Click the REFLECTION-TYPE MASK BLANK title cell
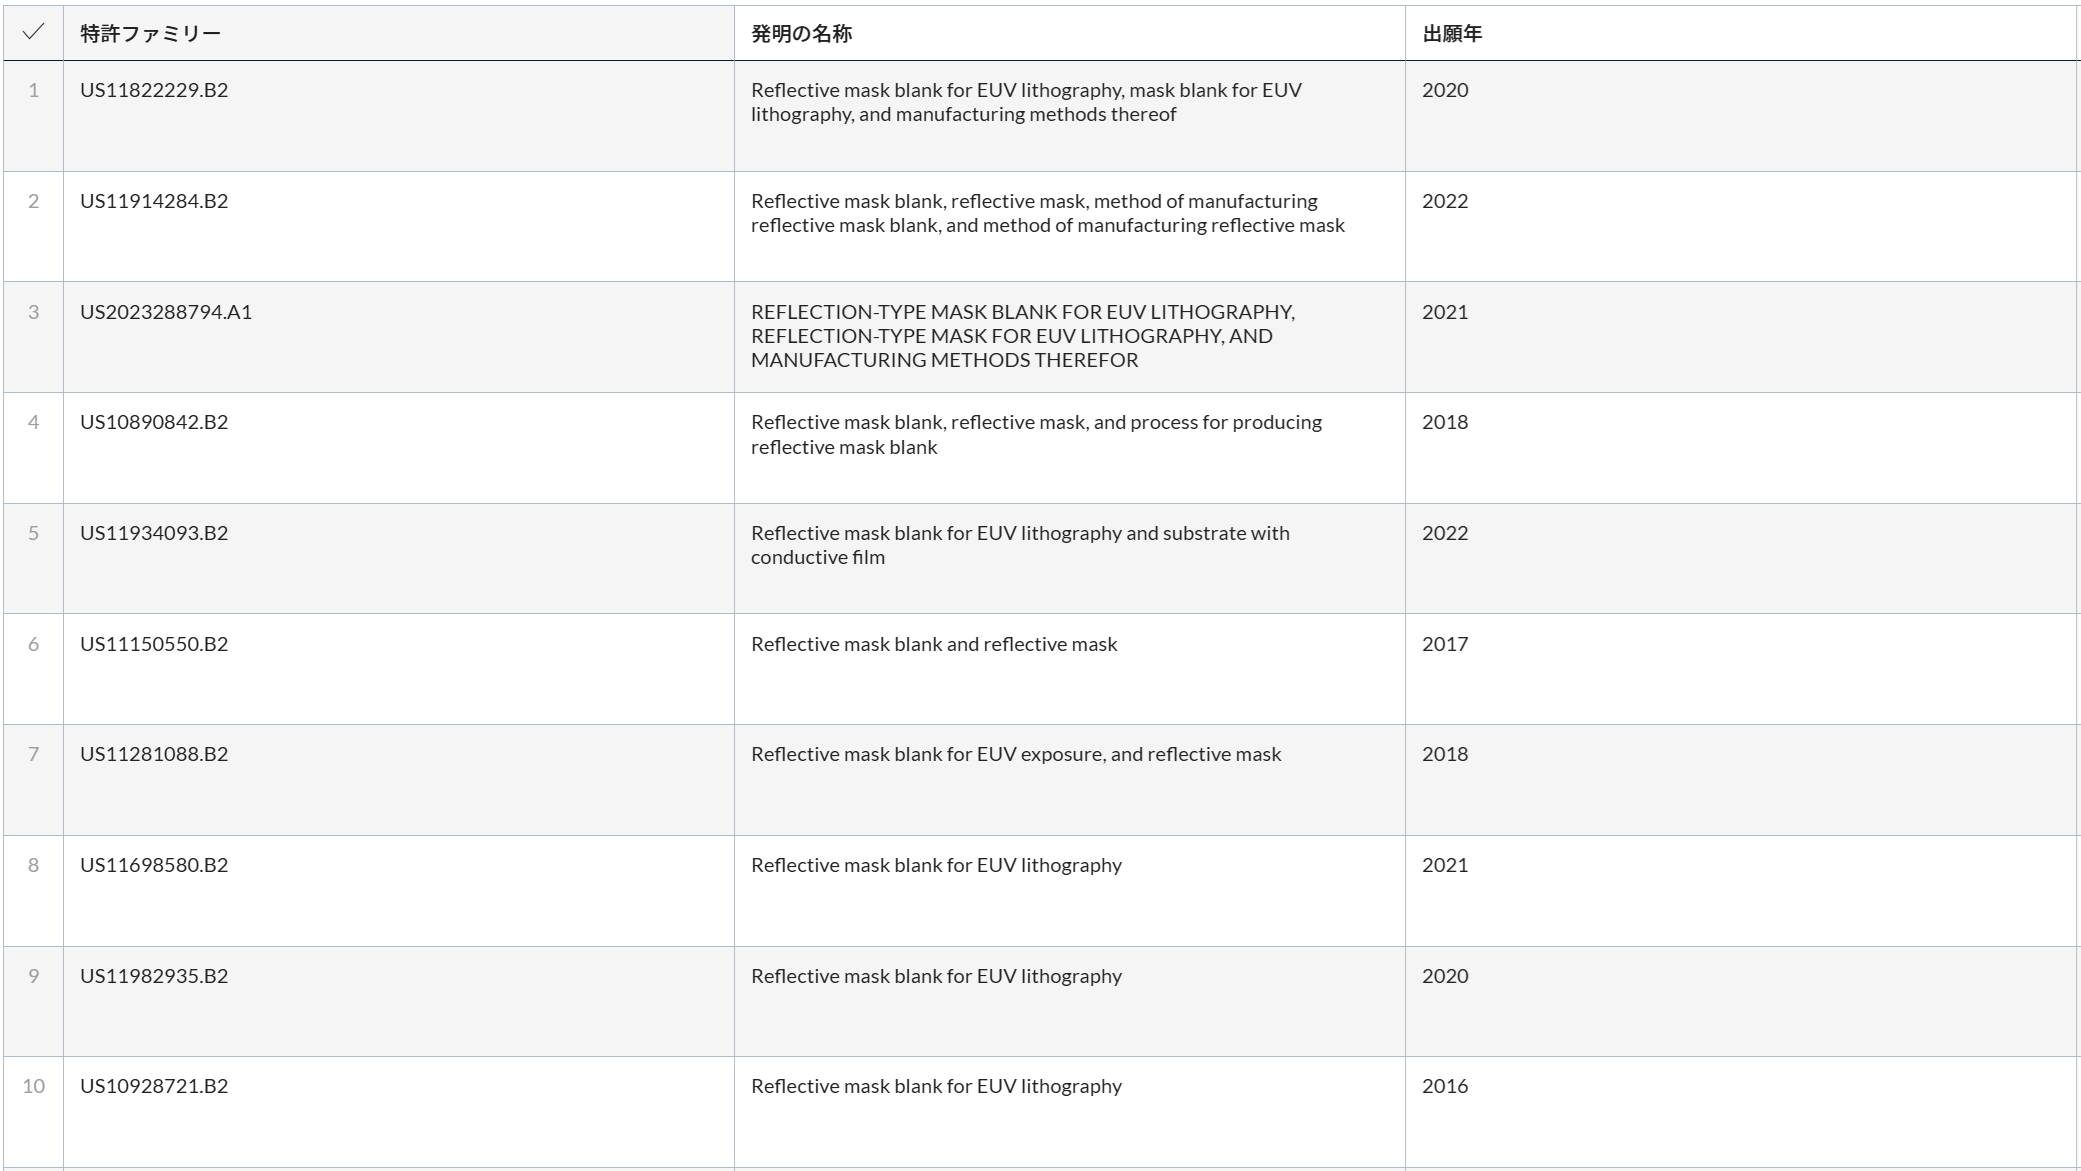This screenshot has height=1171, width=2081. click(x=1022, y=336)
